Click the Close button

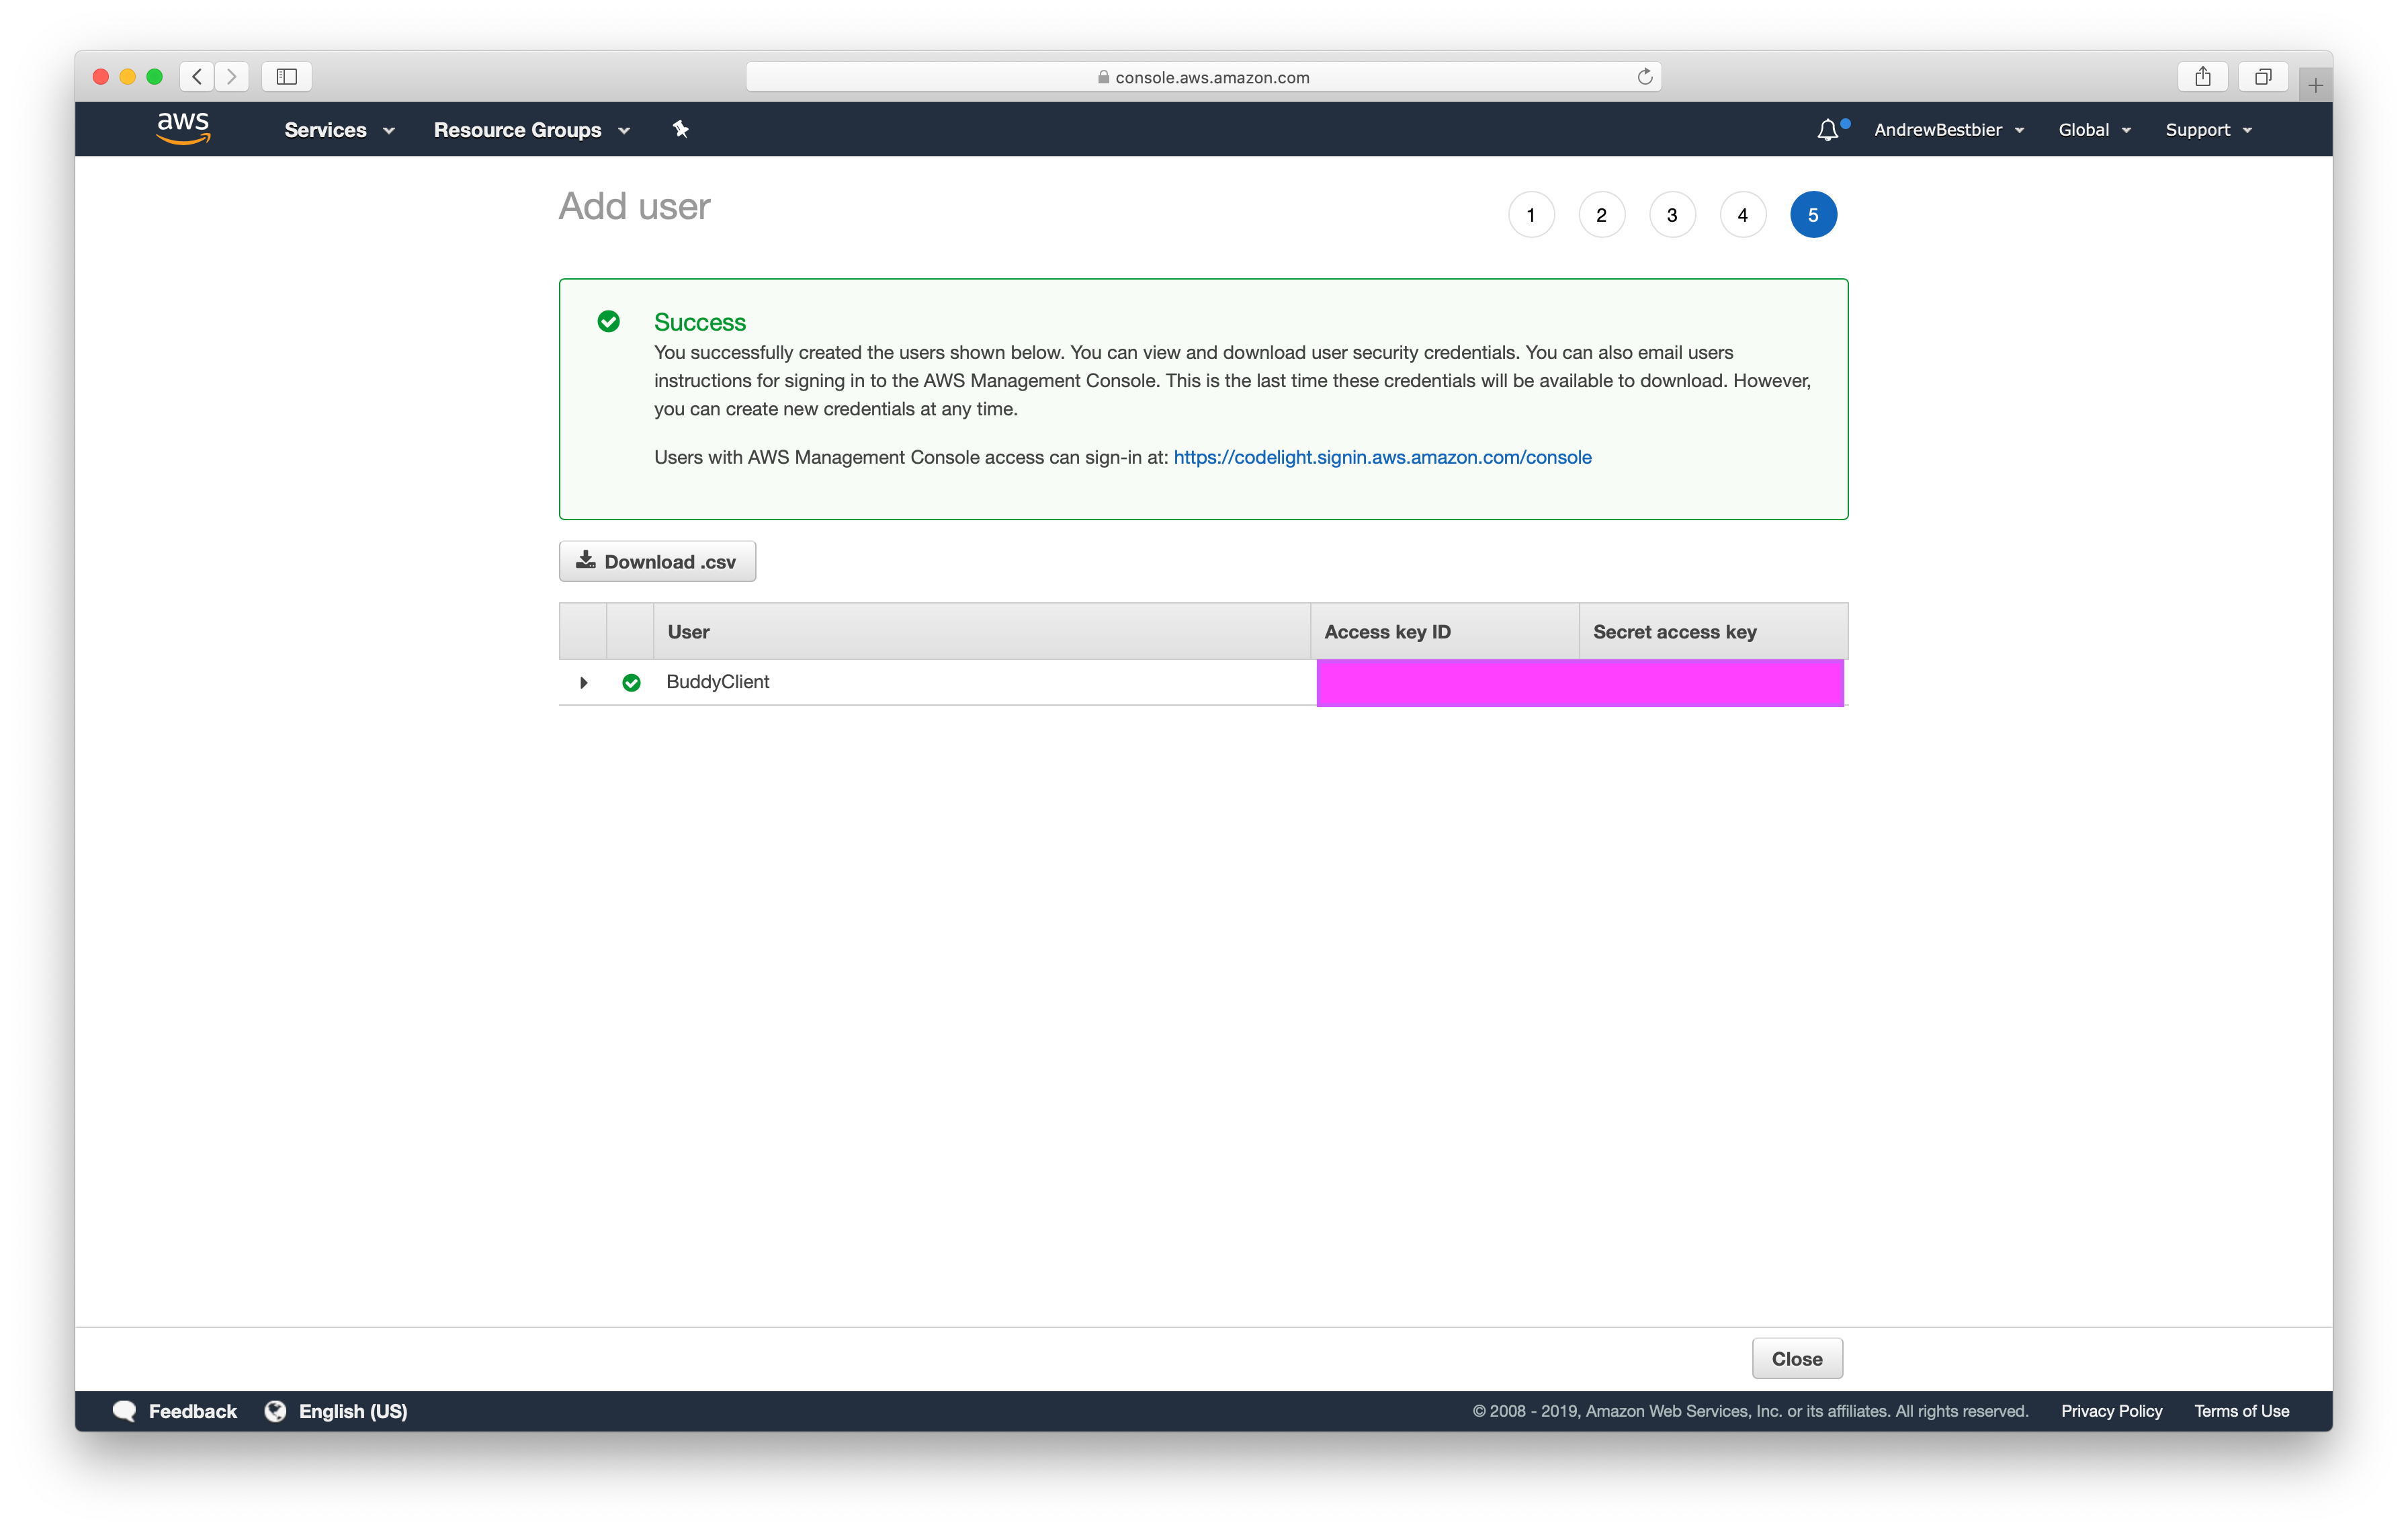click(x=1796, y=1358)
